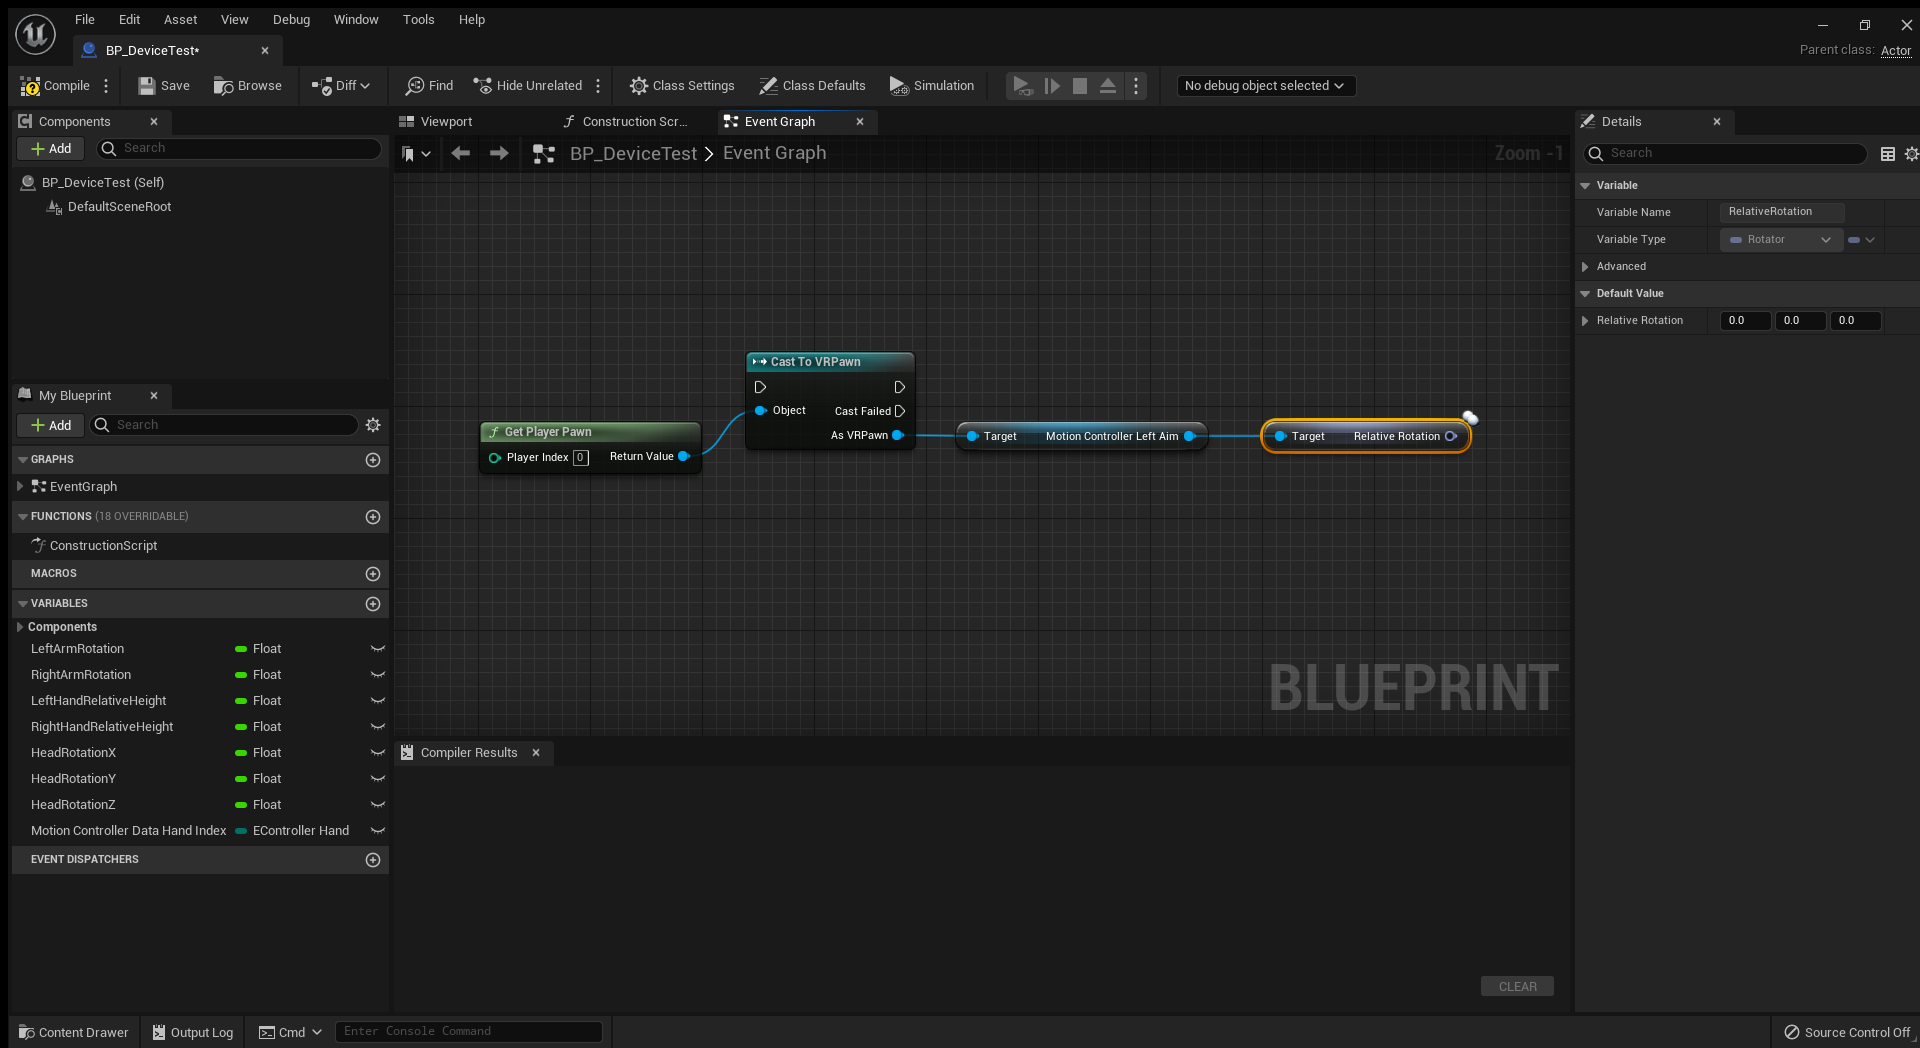
Task: Open the Variable Type Rotator dropdown
Action: tap(1781, 240)
